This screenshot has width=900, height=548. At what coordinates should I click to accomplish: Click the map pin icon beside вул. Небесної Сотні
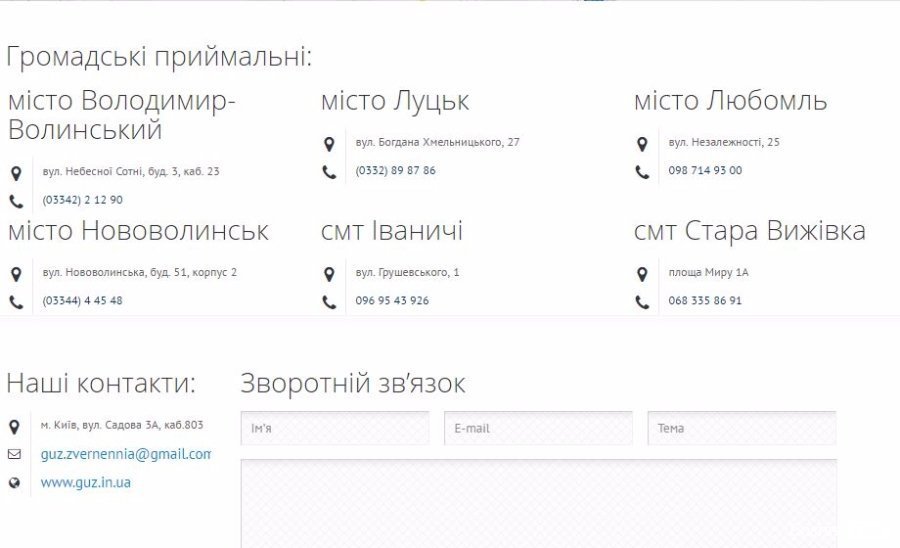pos(16,172)
